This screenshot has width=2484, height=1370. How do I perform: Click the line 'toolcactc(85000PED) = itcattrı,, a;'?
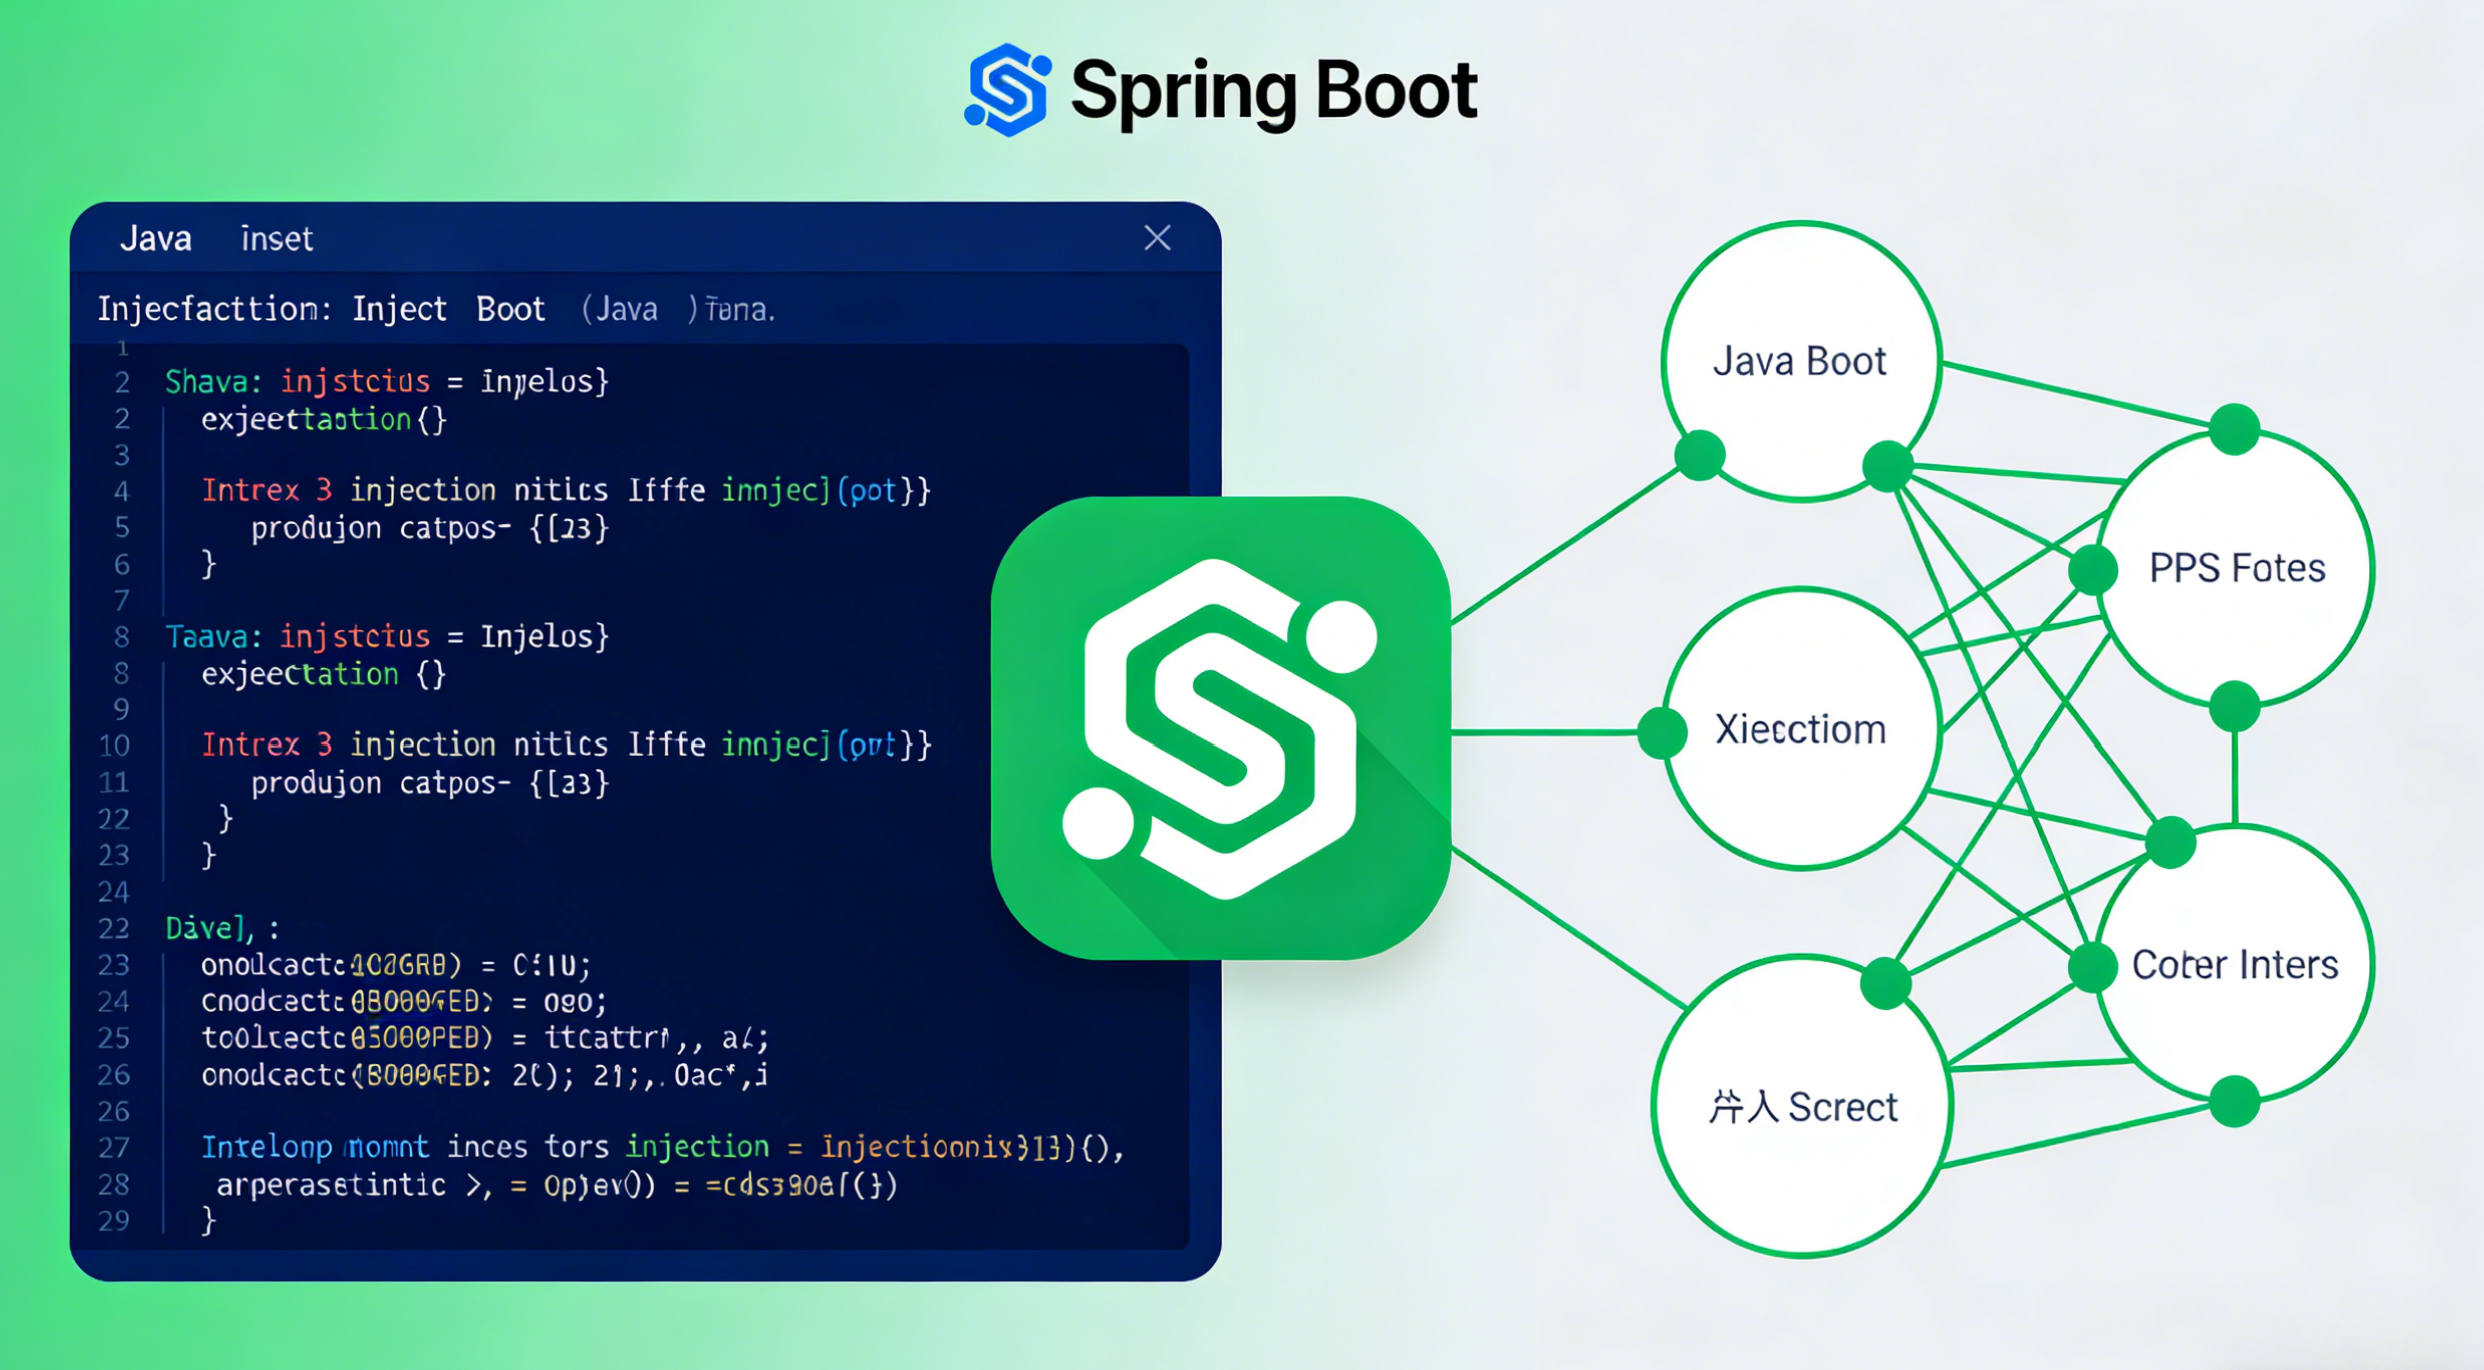click(485, 1038)
